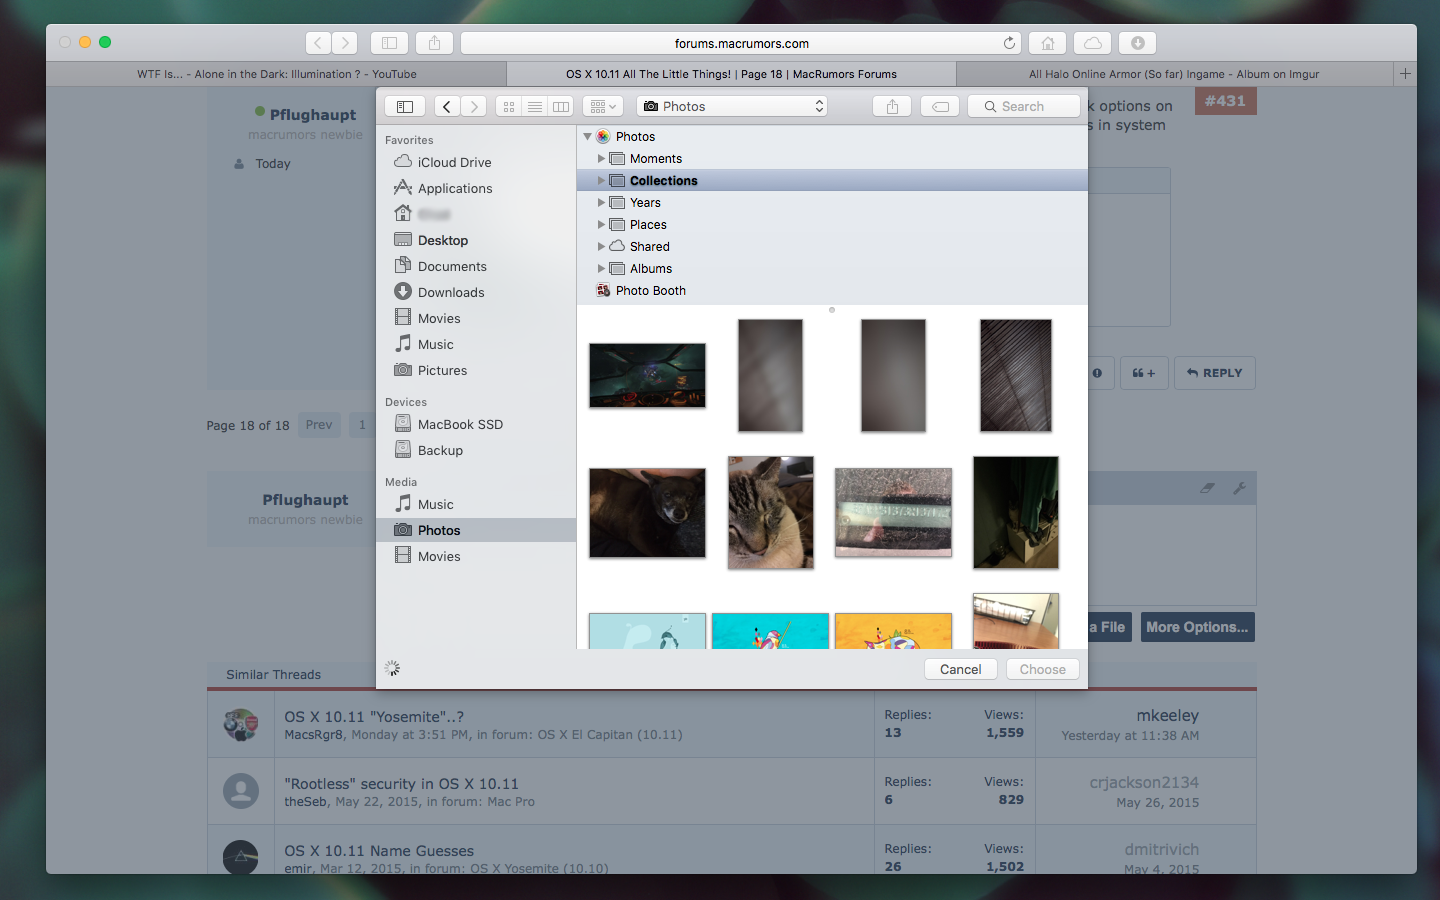Image resolution: width=1440 pixels, height=900 pixels.
Task: Expand the Shared folder
Action: pos(601,247)
